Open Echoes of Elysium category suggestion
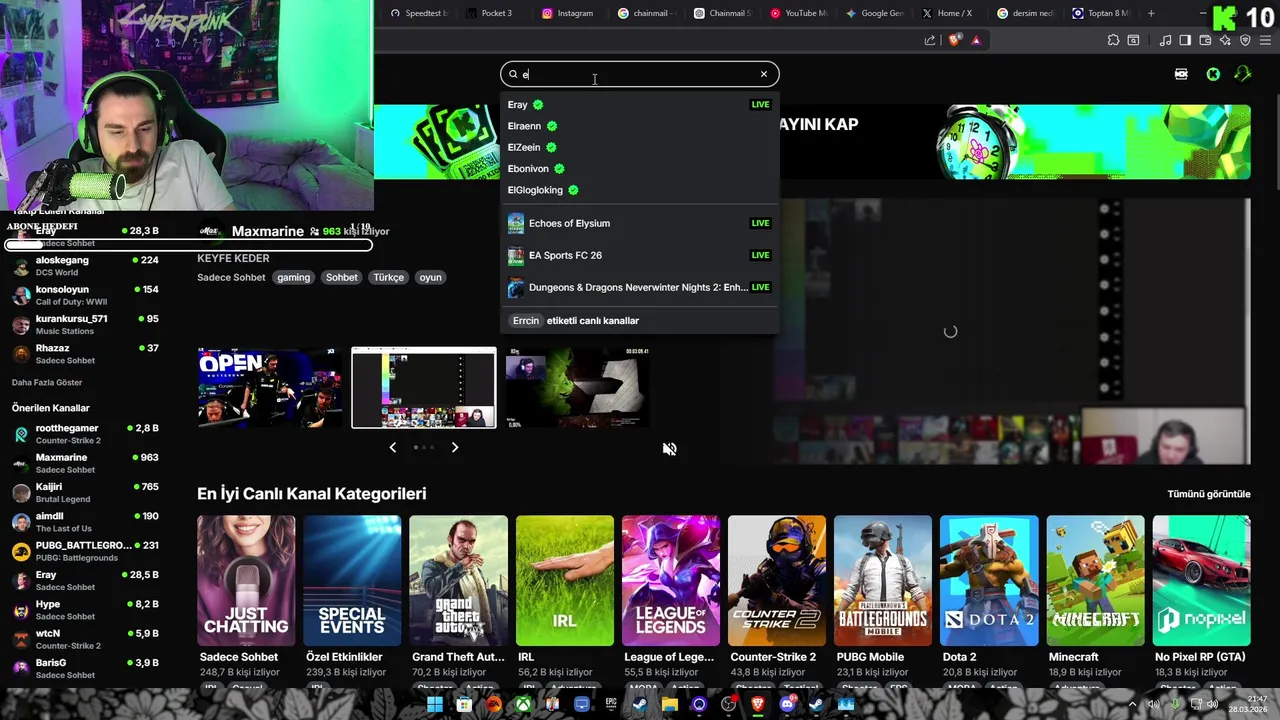 [639, 223]
